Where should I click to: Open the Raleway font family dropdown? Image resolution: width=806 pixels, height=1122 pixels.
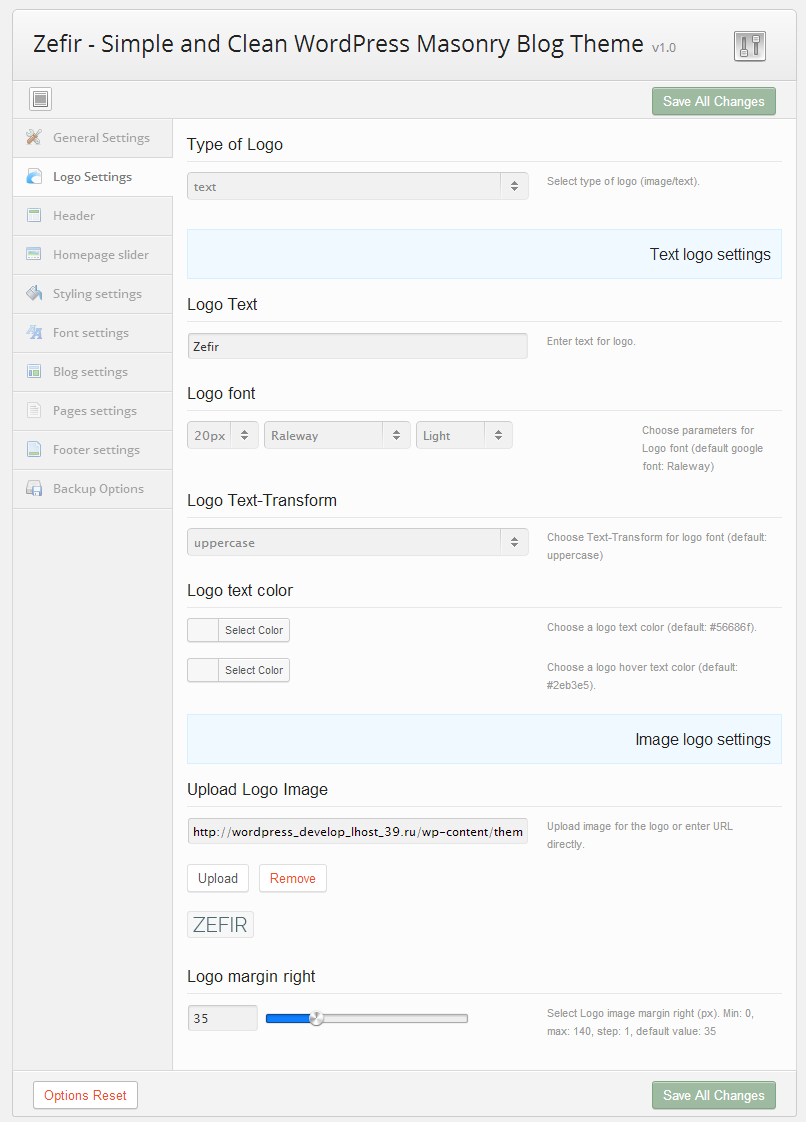(x=337, y=435)
